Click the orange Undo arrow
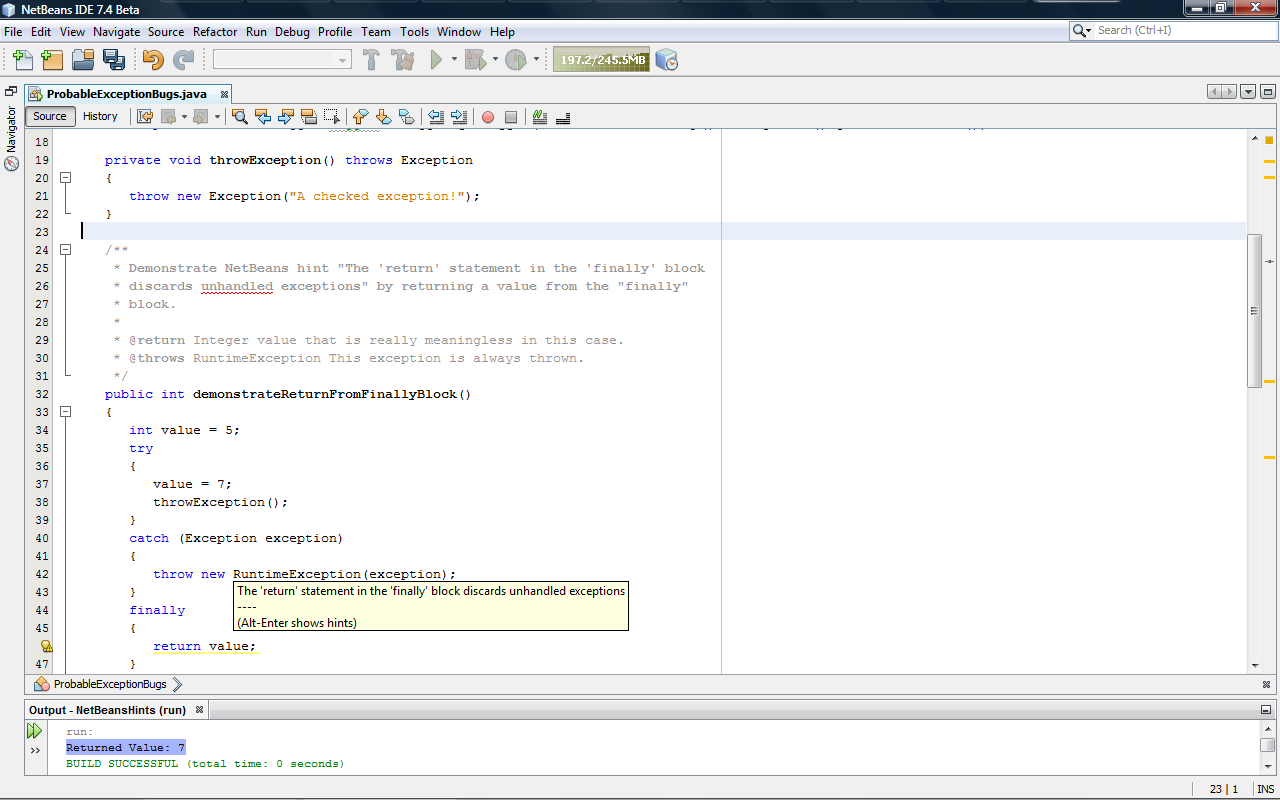The image size is (1280, 800). click(153, 60)
